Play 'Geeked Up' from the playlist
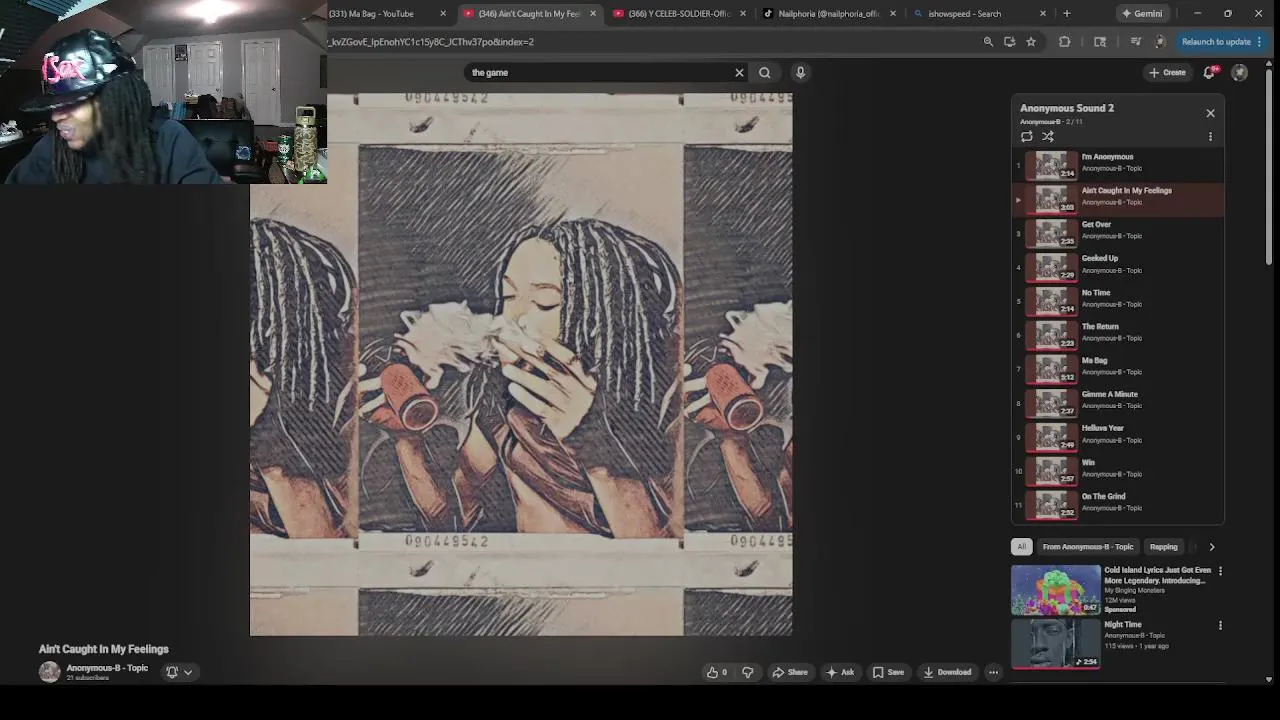The image size is (1280, 720). coord(1118,267)
